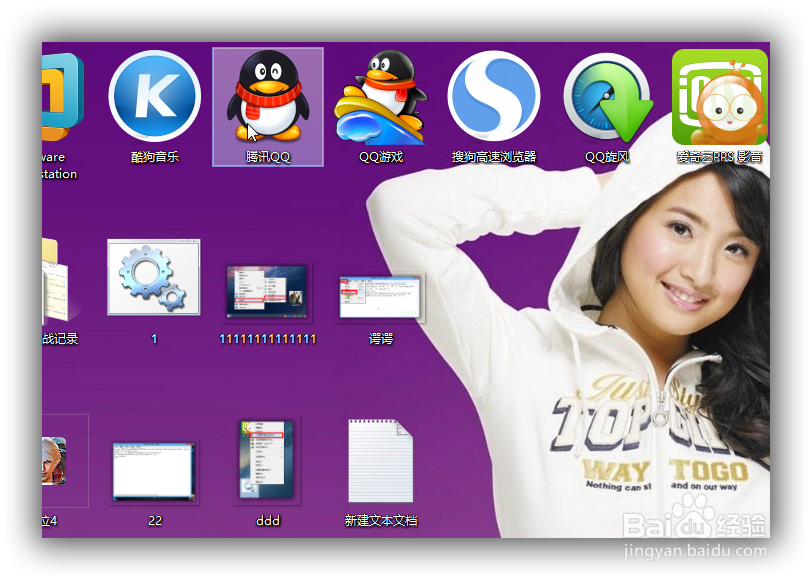Select the 1111111111111 image thumbnail
This screenshot has width=812, height=580.
point(268,291)
